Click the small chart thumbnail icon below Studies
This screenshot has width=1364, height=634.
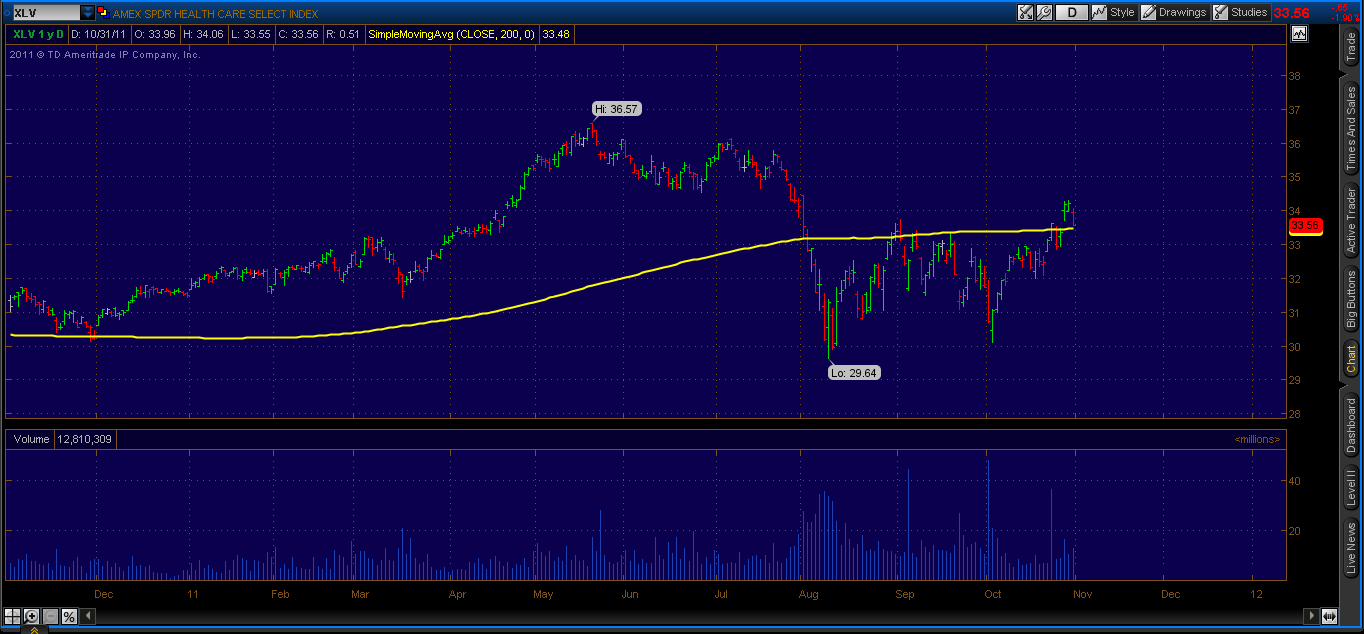click(x=1299, y=33)
